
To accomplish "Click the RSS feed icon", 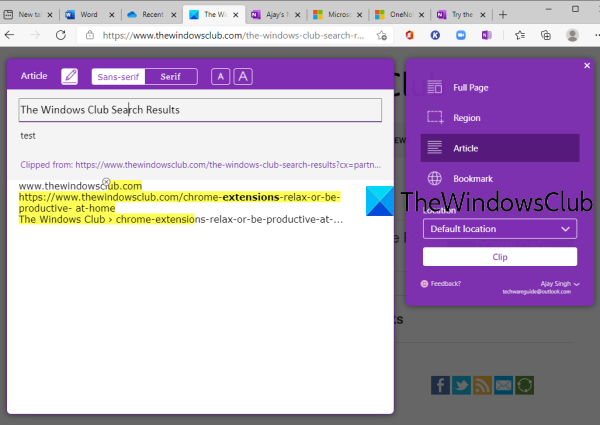I will pos(482,385).
